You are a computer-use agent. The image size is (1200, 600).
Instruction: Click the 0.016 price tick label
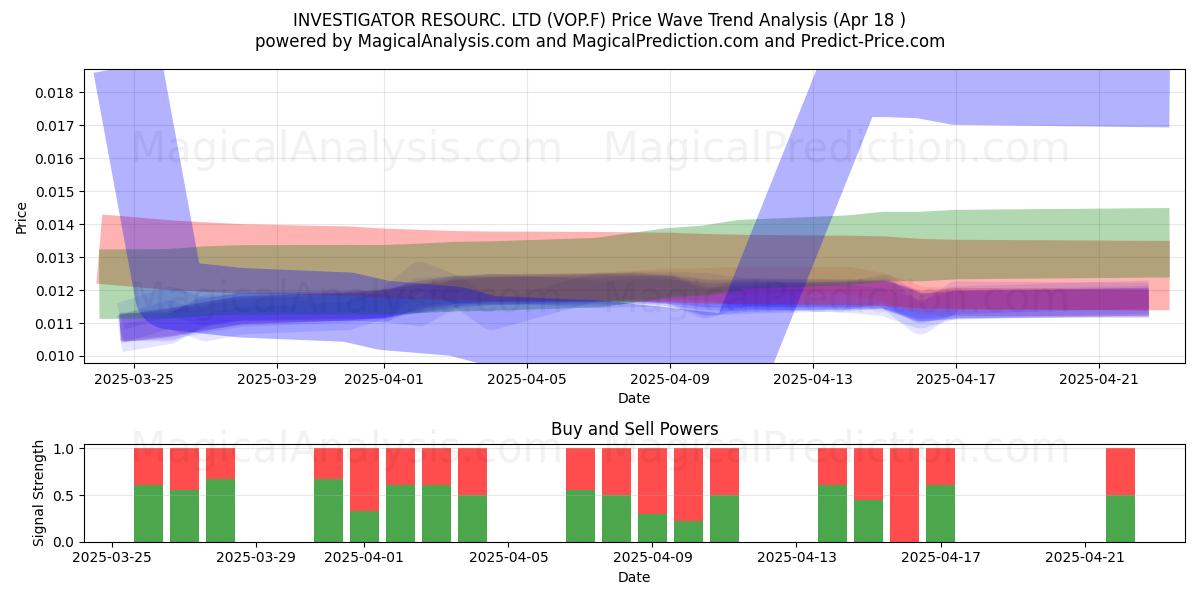click(x=56, y=159)
